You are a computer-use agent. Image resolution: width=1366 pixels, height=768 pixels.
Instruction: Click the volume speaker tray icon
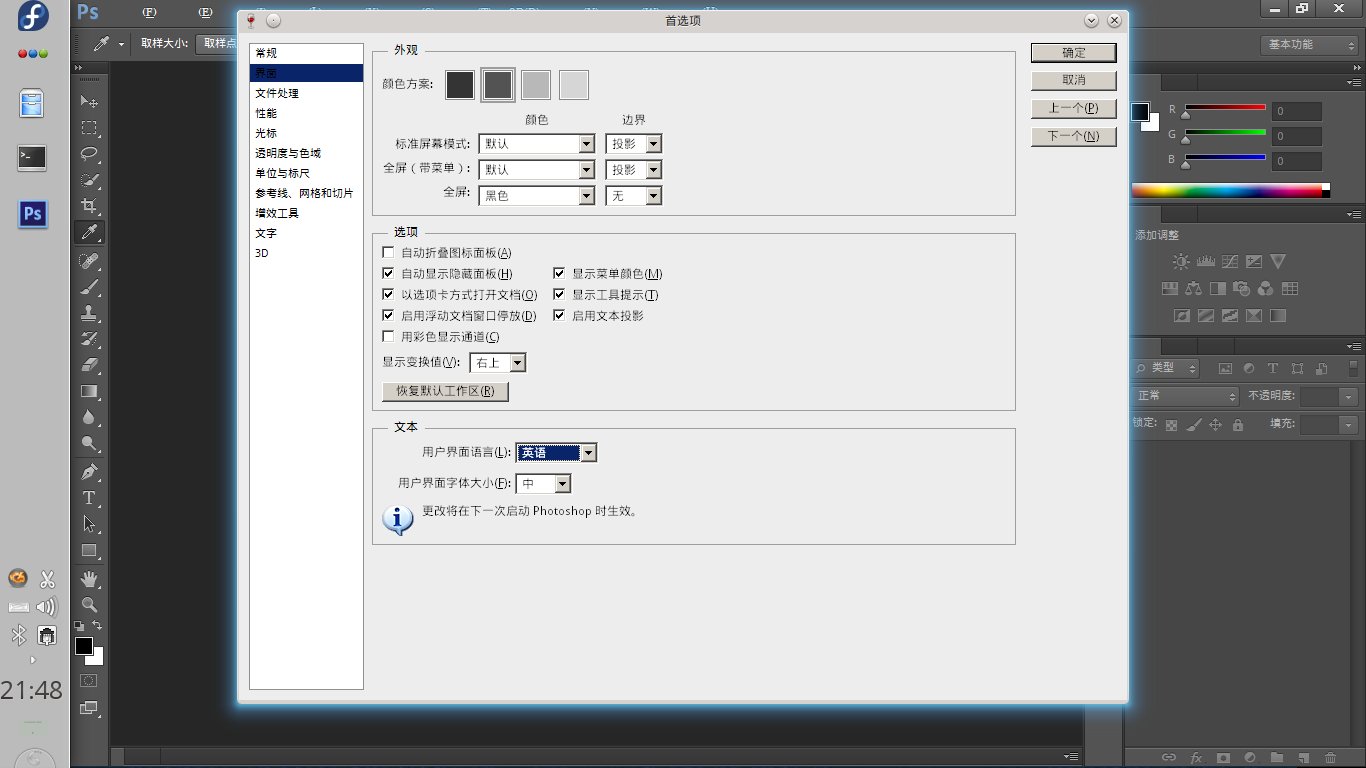point(46,606)
